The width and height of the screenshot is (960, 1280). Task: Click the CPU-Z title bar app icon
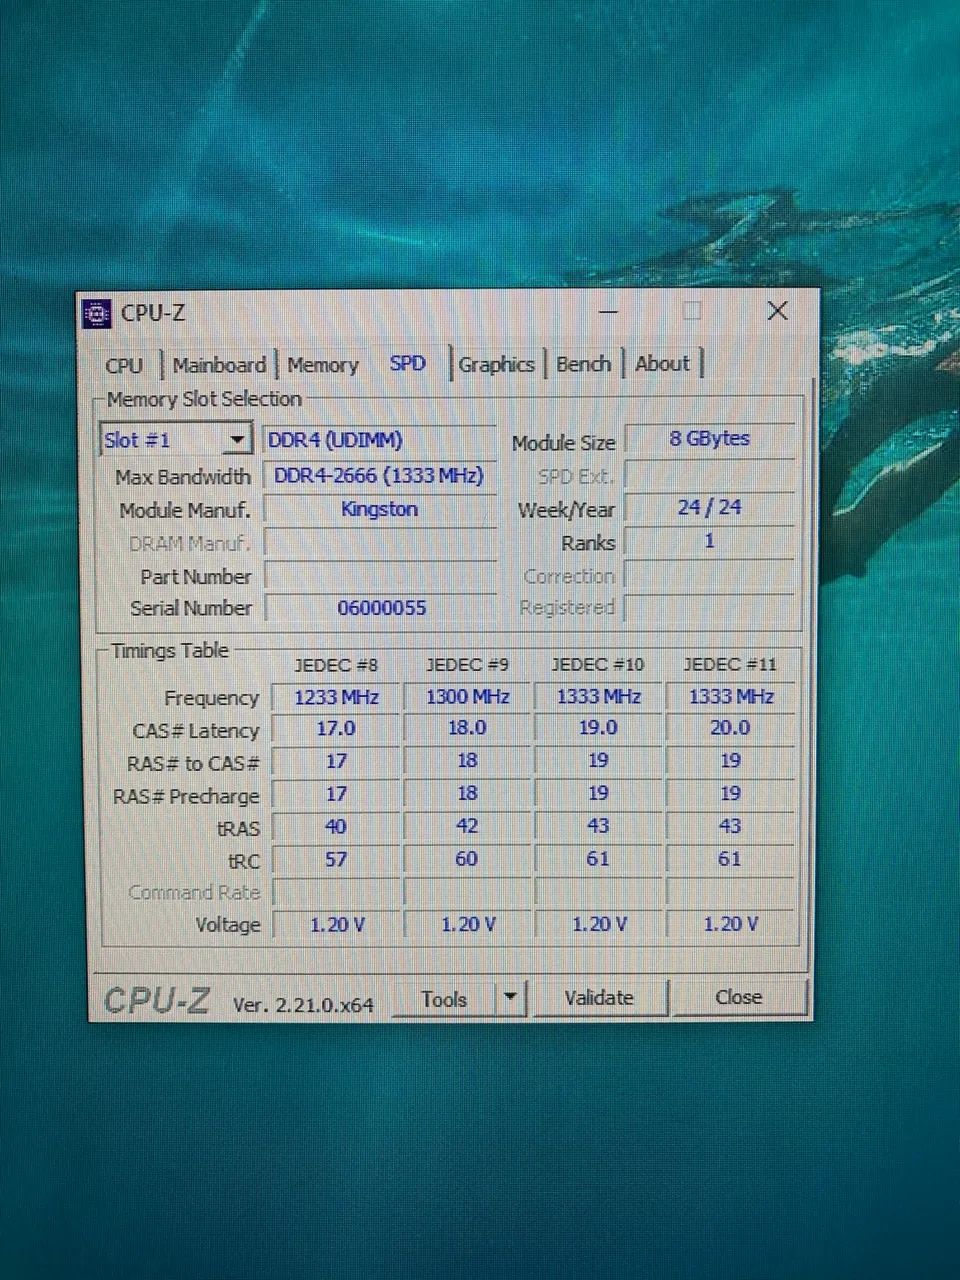tap(97, 313)
